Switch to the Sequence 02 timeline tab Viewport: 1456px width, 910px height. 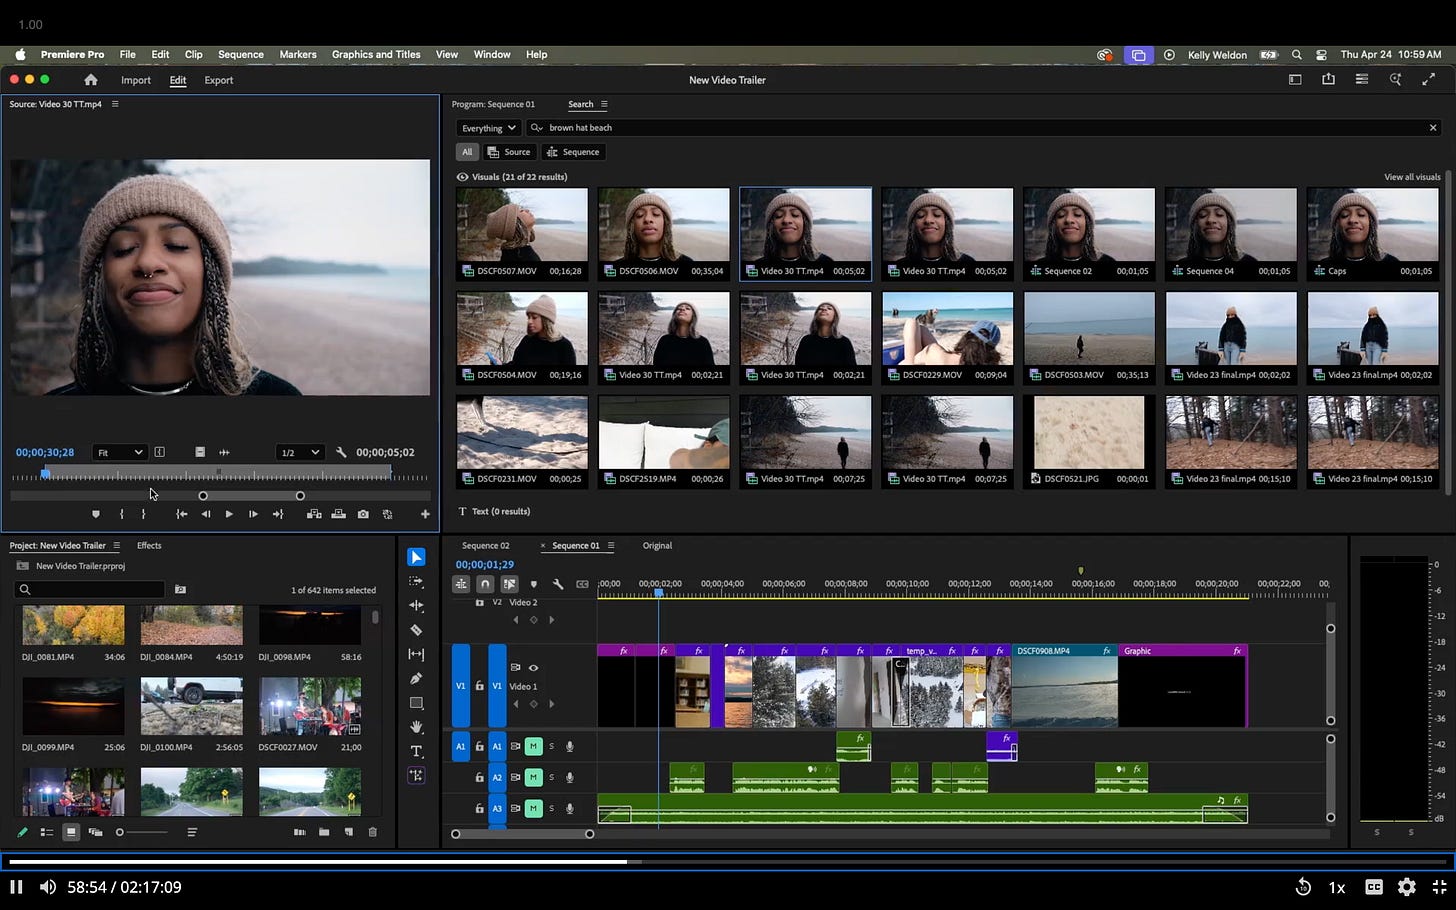click(x=485, y=546)
